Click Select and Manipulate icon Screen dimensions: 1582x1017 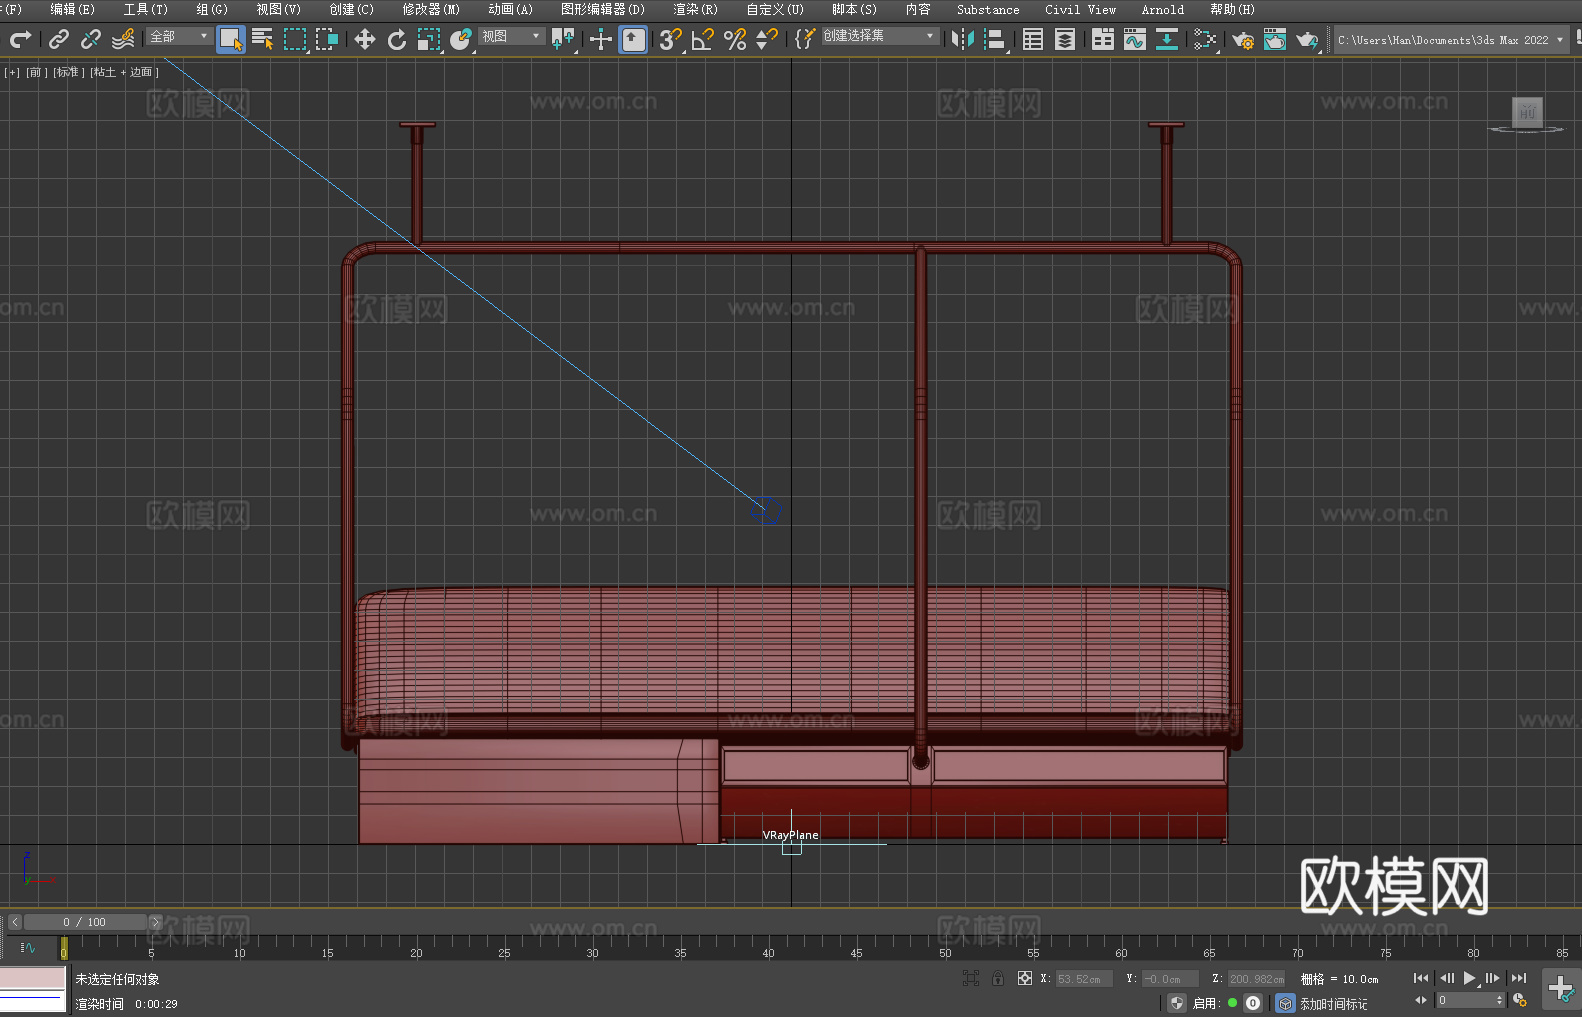click(x=601, y=39)
